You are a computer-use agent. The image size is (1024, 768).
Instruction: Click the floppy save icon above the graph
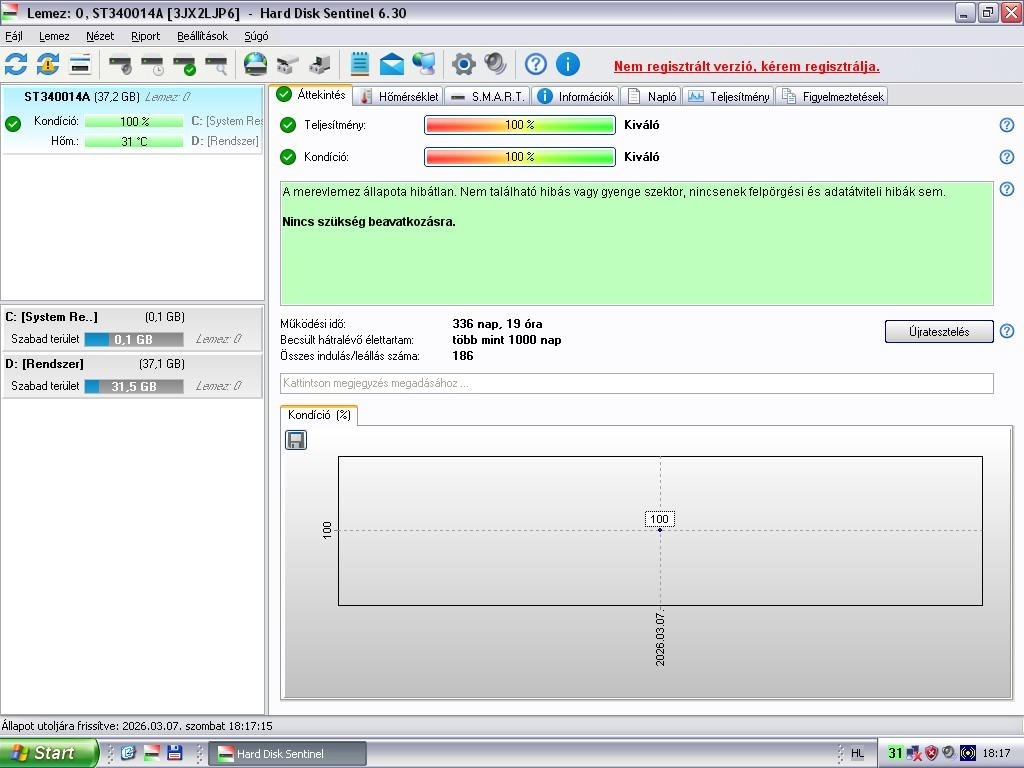(296, 440)
